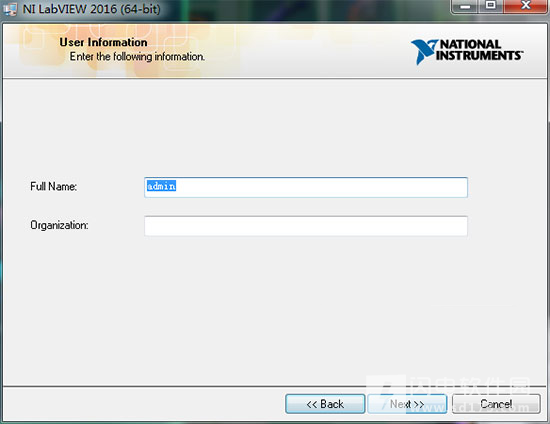550x424 pixels.
Task: Click the 'Enter the following information' subtitle
Action: click(x=137, y=56)
